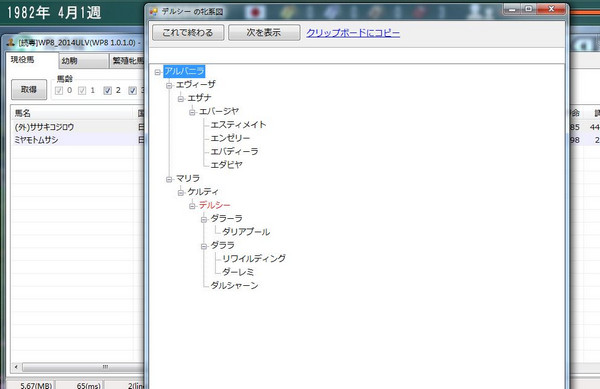The image size is (600, 389).
Task: Select the マリラ tree label
Action: point(188,178)
